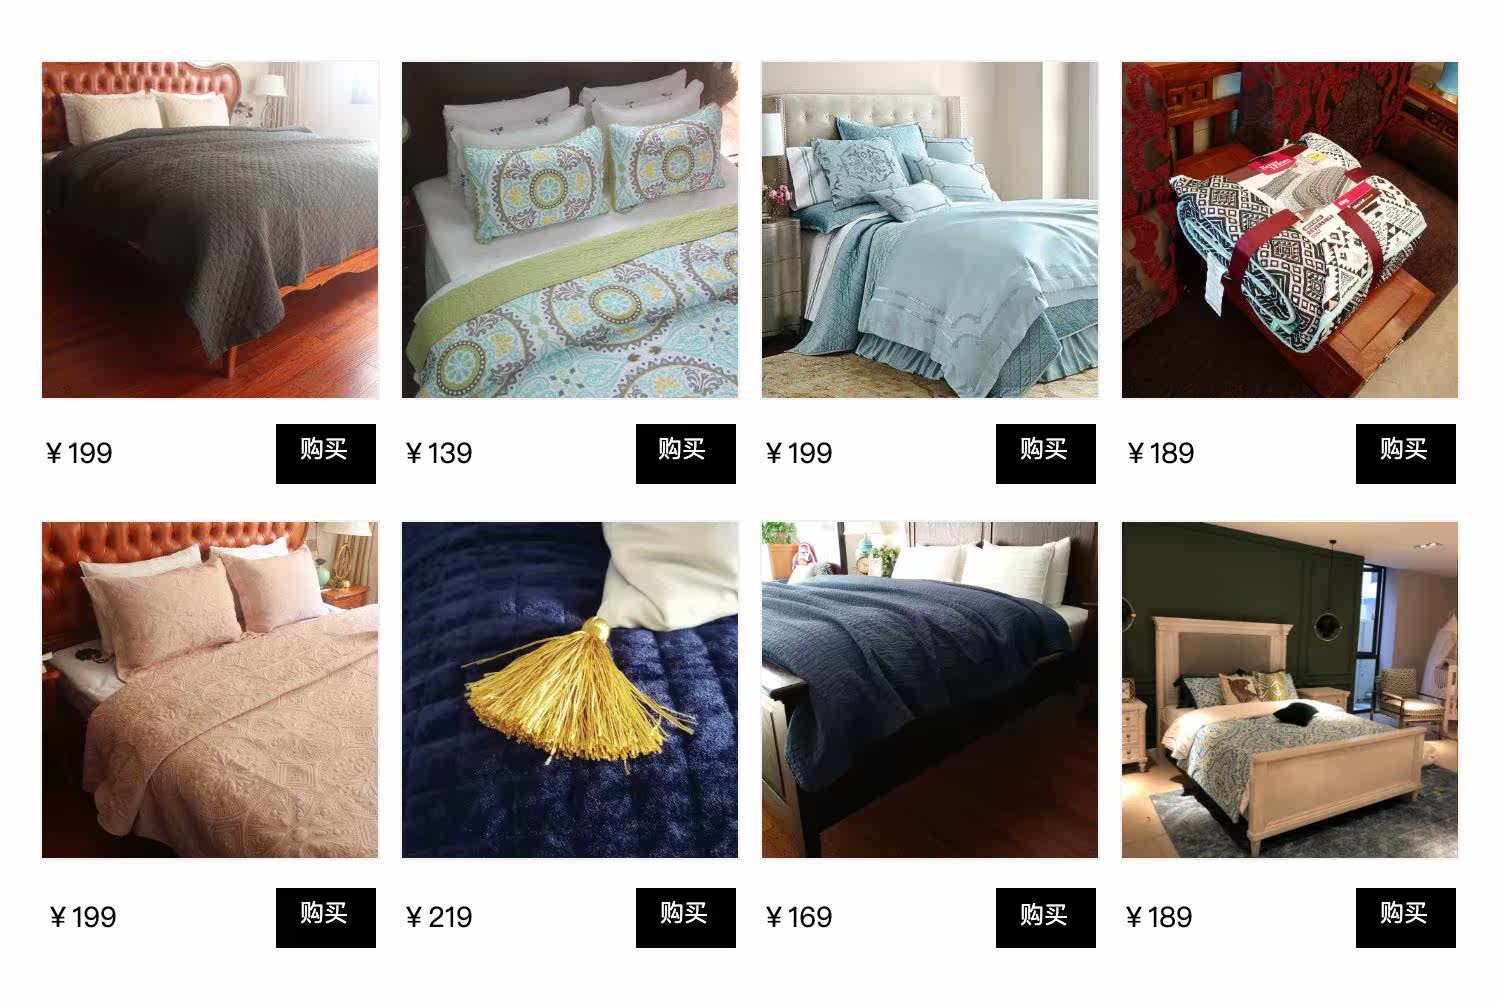This screenshot has height=1004, width=1500.
Task: Click 购买 next to the ¥219 price
Action: [686, 918]
